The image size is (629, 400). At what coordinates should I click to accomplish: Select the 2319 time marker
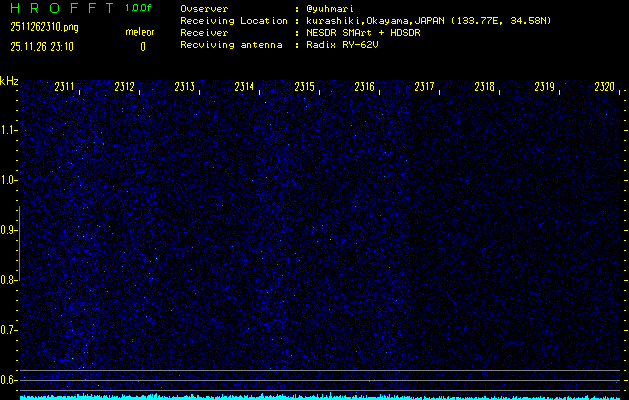[x=545, y=88]
